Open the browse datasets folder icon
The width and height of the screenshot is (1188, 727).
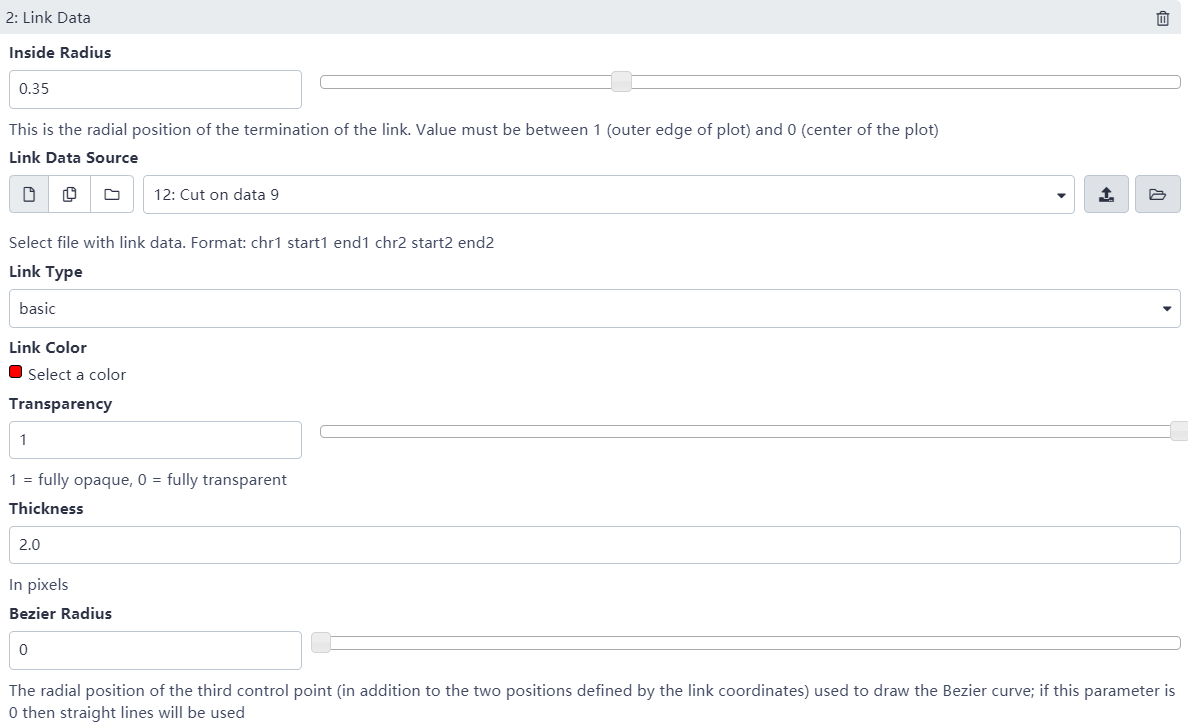point(1157,194)
